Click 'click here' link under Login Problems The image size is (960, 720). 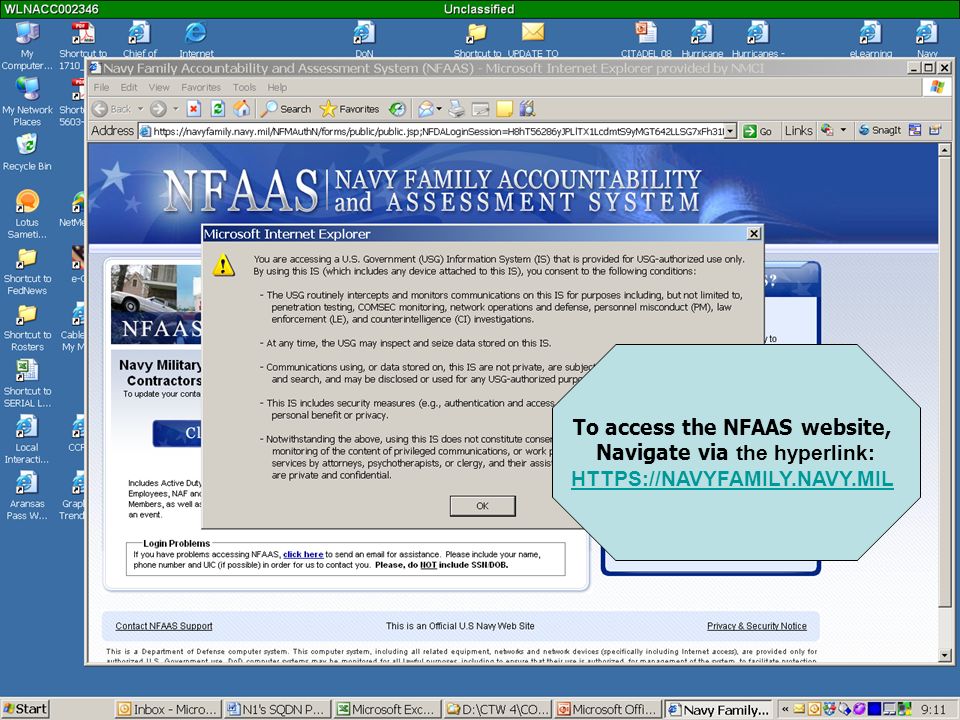pyautogui.click(x=303, y=554)
